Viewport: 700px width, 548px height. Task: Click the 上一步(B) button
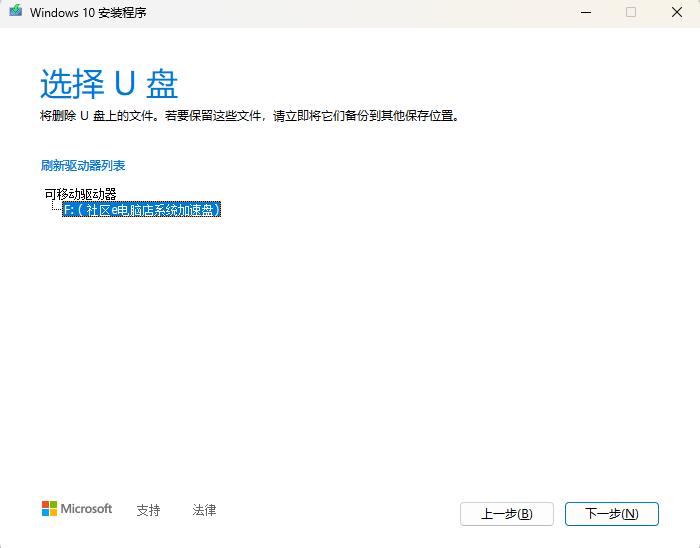pos(507,514)
